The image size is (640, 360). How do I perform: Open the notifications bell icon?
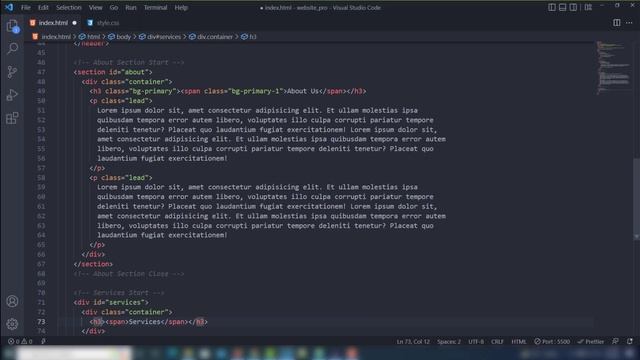pos(630,342)
